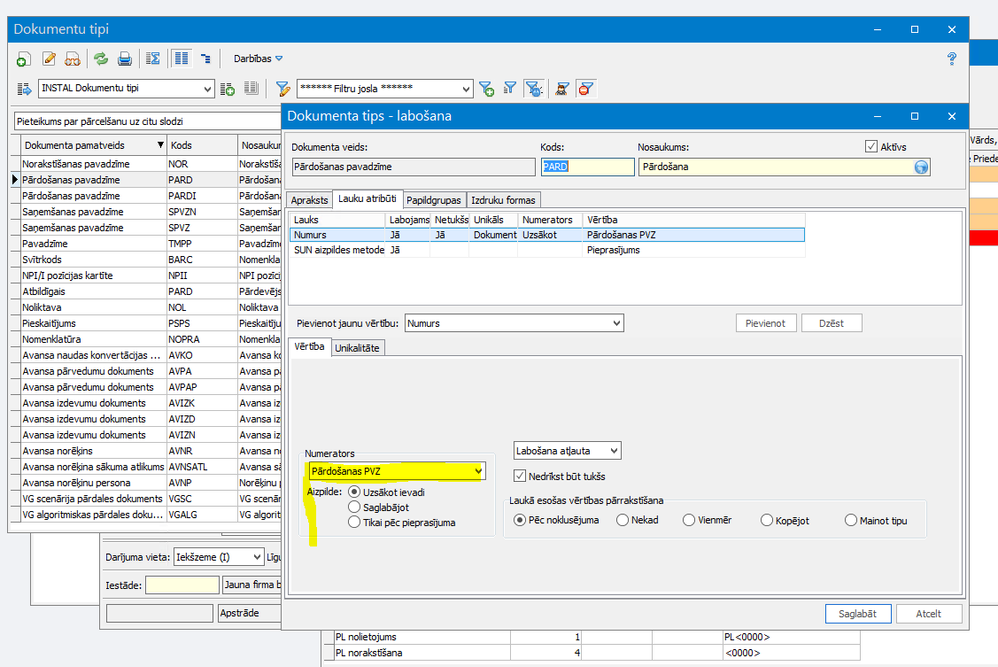Click the add filter icon with plus
Image resolution: width=998 pixels, height=667 pixels.
coord(486,89)
